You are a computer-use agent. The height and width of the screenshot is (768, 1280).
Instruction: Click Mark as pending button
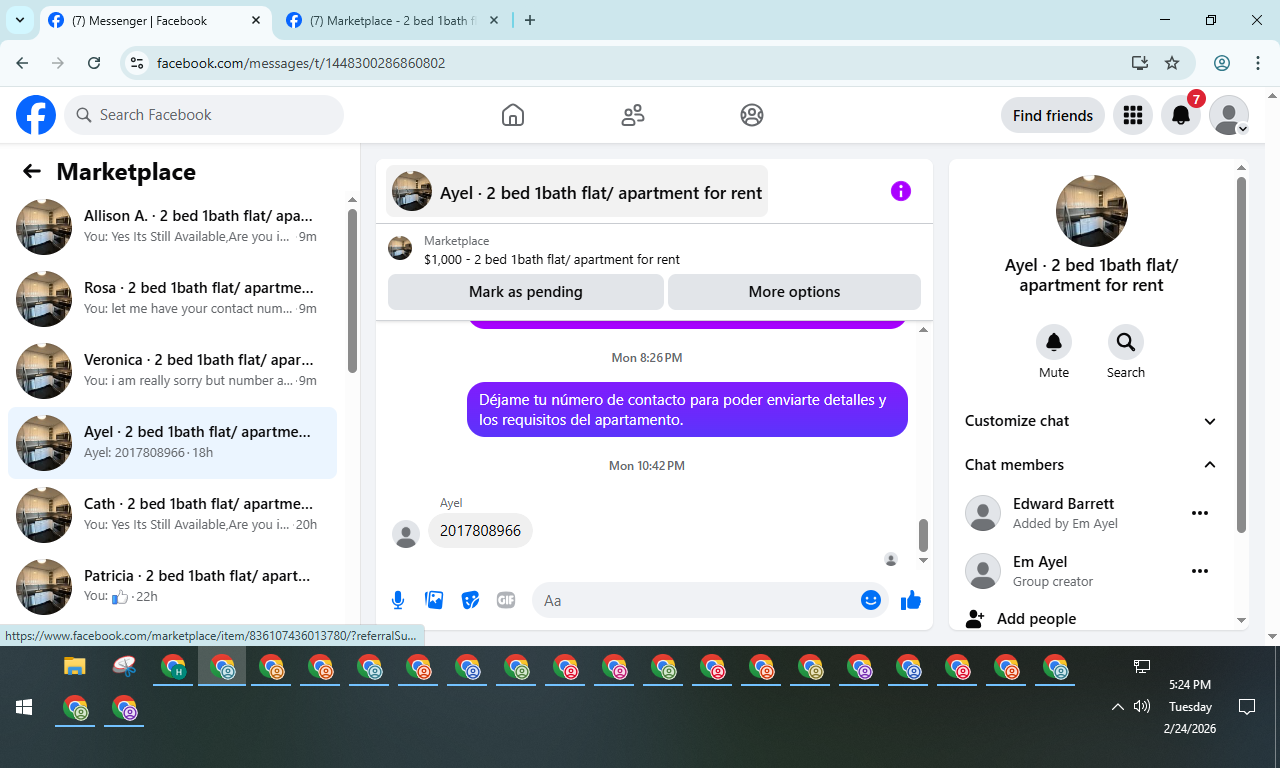click(526, 292)
